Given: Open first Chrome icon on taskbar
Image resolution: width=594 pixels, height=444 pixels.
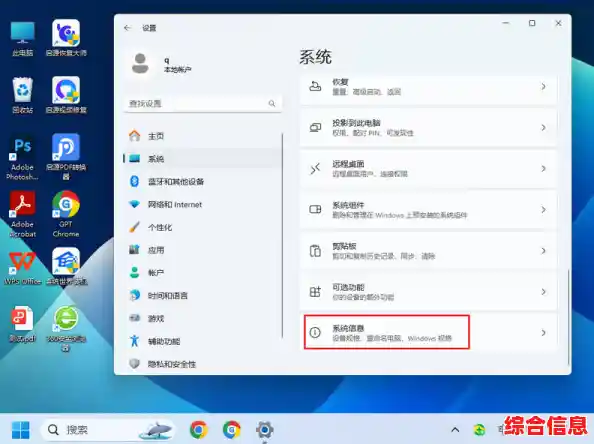Looking at the screenshot, I should pyautogui.click(x=199, y=430).
